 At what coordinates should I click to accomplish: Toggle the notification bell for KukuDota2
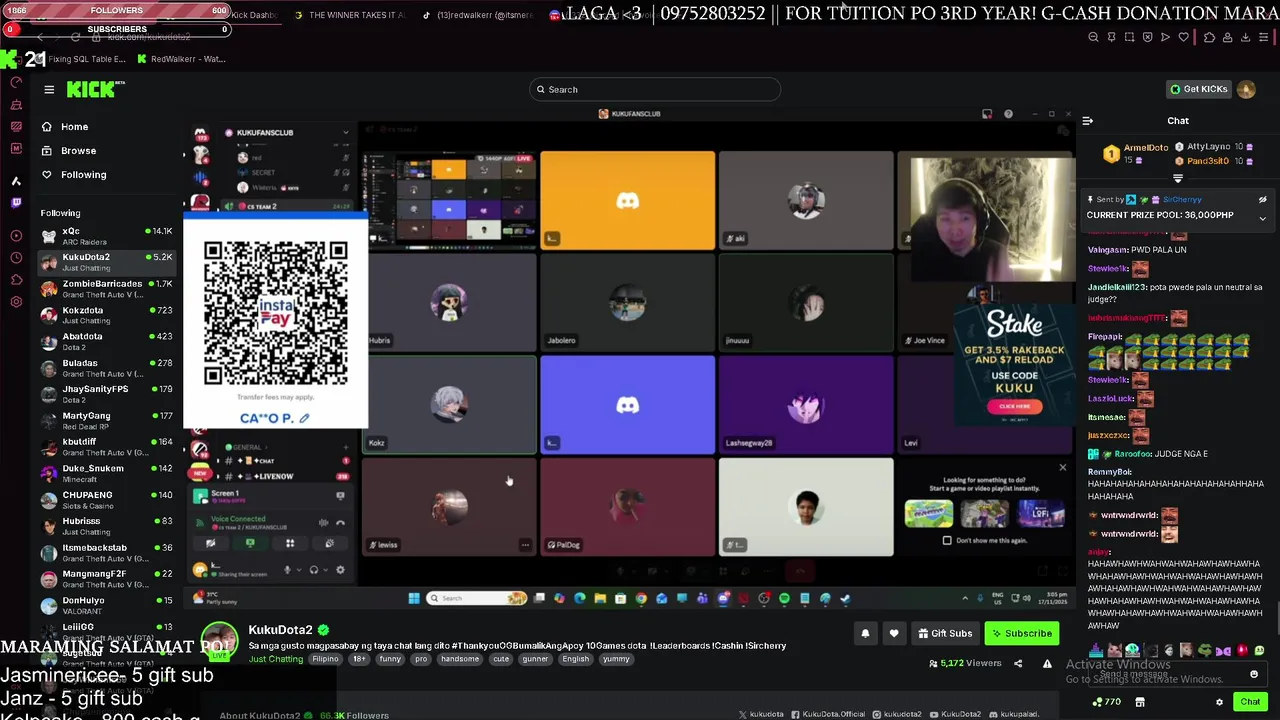865,633
